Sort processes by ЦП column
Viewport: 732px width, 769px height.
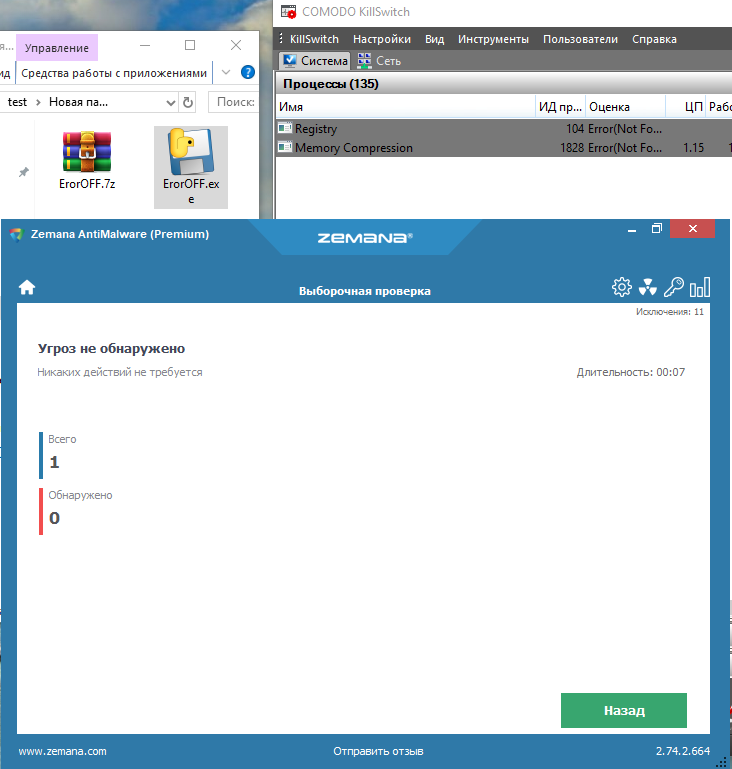pyautogui.click(x=686, y=107)
